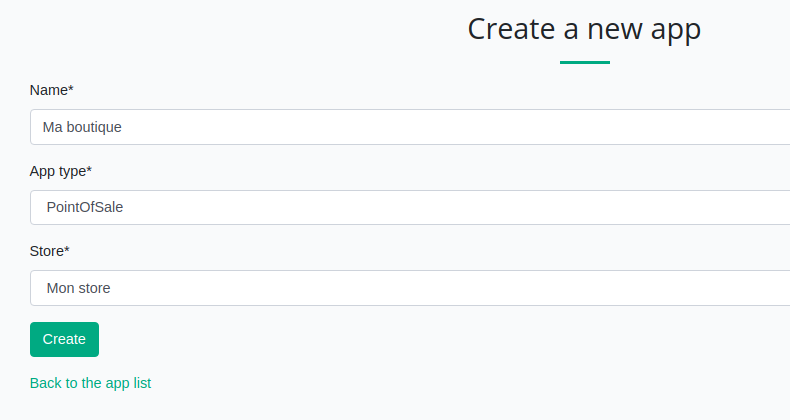Screen dimensions: 790x420
Task: Click the App type* label
Action: (61, 171)
